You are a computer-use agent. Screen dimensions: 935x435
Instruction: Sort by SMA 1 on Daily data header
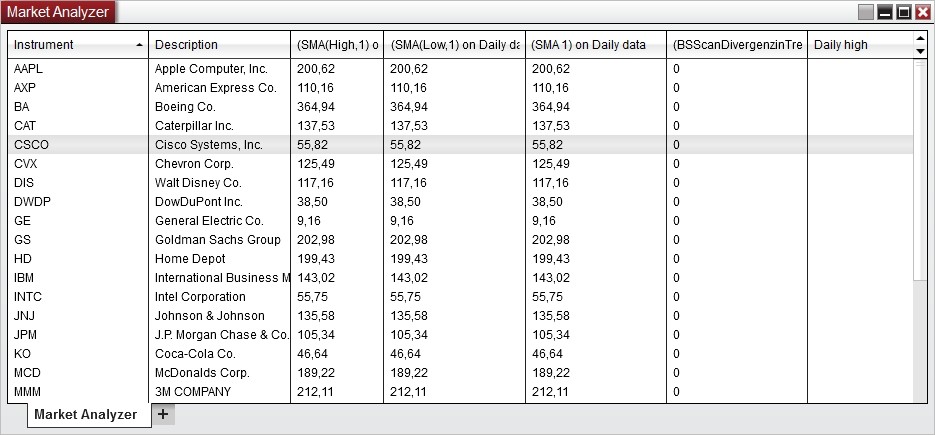point(596,45)
